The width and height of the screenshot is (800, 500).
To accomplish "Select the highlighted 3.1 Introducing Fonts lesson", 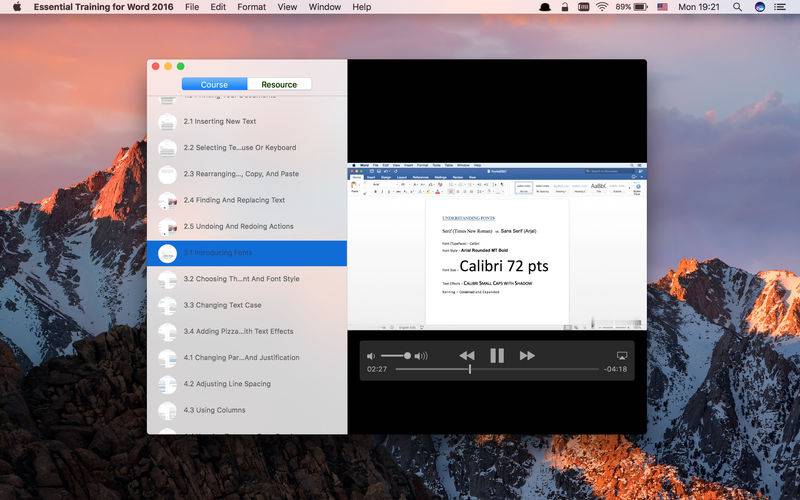I will pyautogui.click(x=247, y=253).
